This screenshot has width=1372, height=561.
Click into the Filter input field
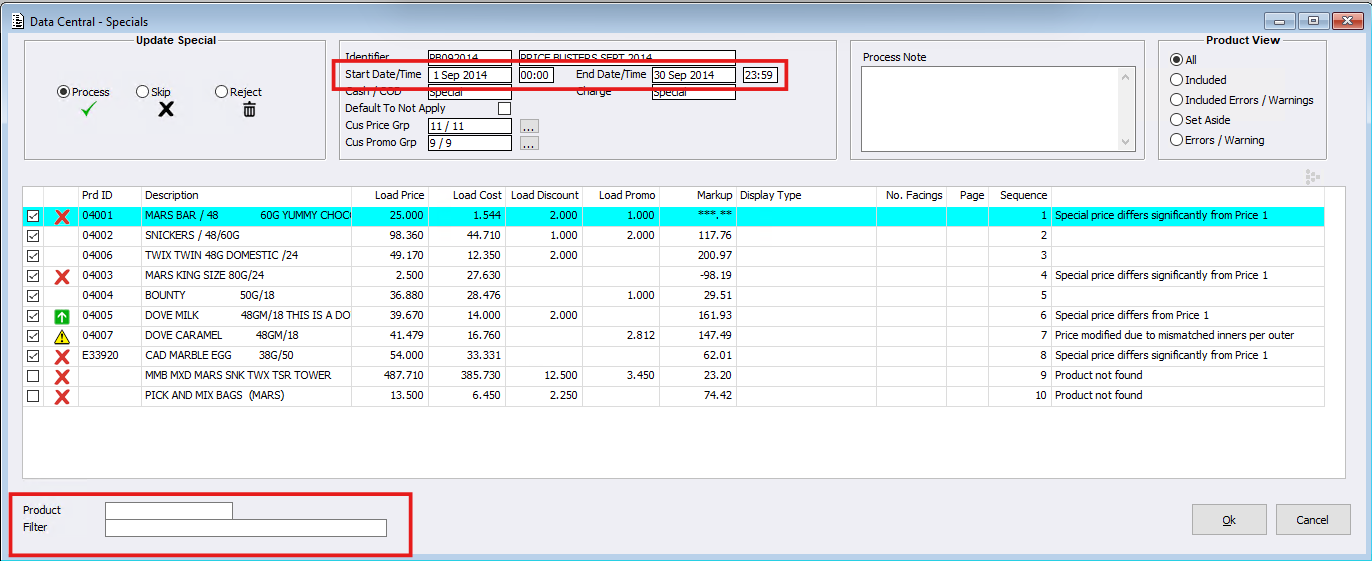tap(246, 528)
